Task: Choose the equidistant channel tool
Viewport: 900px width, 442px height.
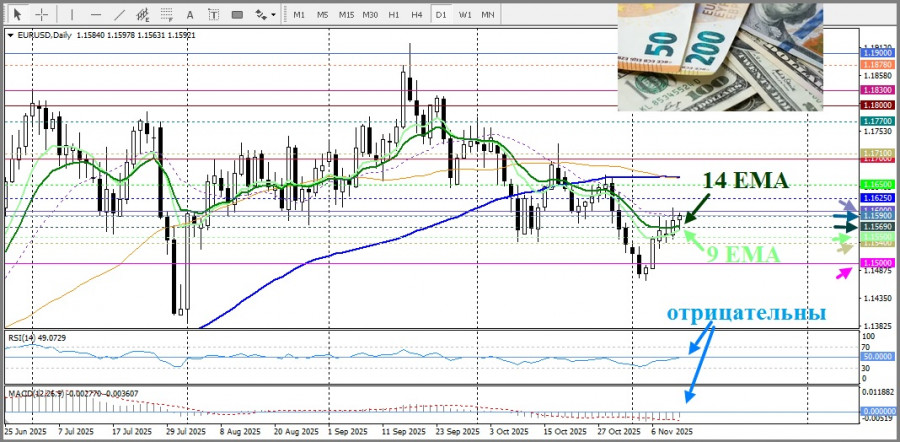Action: [x=145, y=15]
